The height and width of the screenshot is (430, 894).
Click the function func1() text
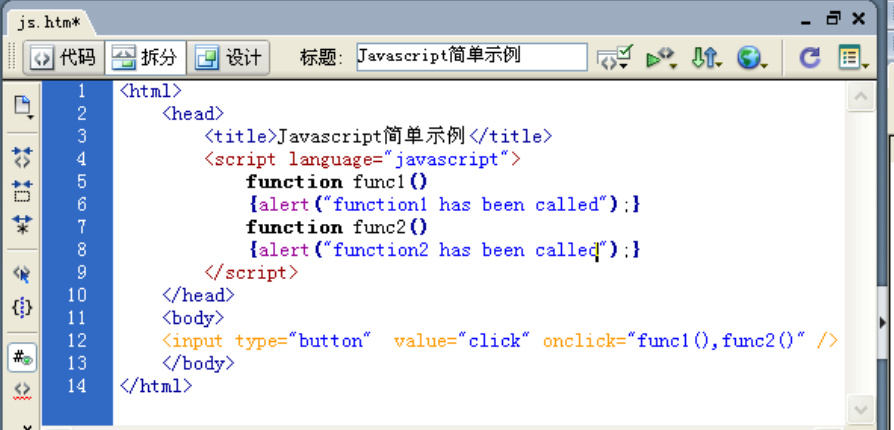[337, 182]
